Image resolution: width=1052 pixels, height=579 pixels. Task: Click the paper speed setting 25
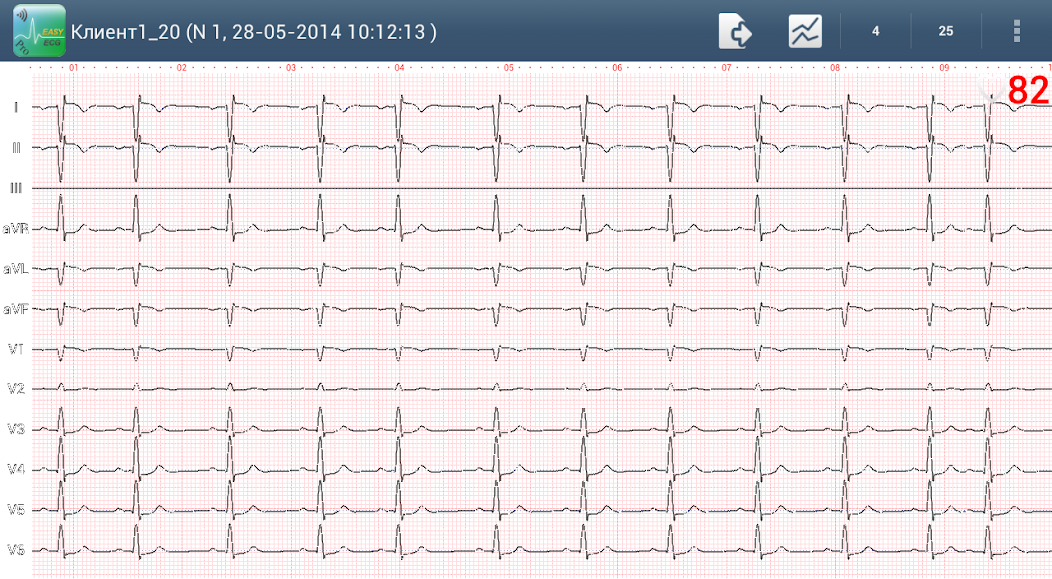click(945, 31)
